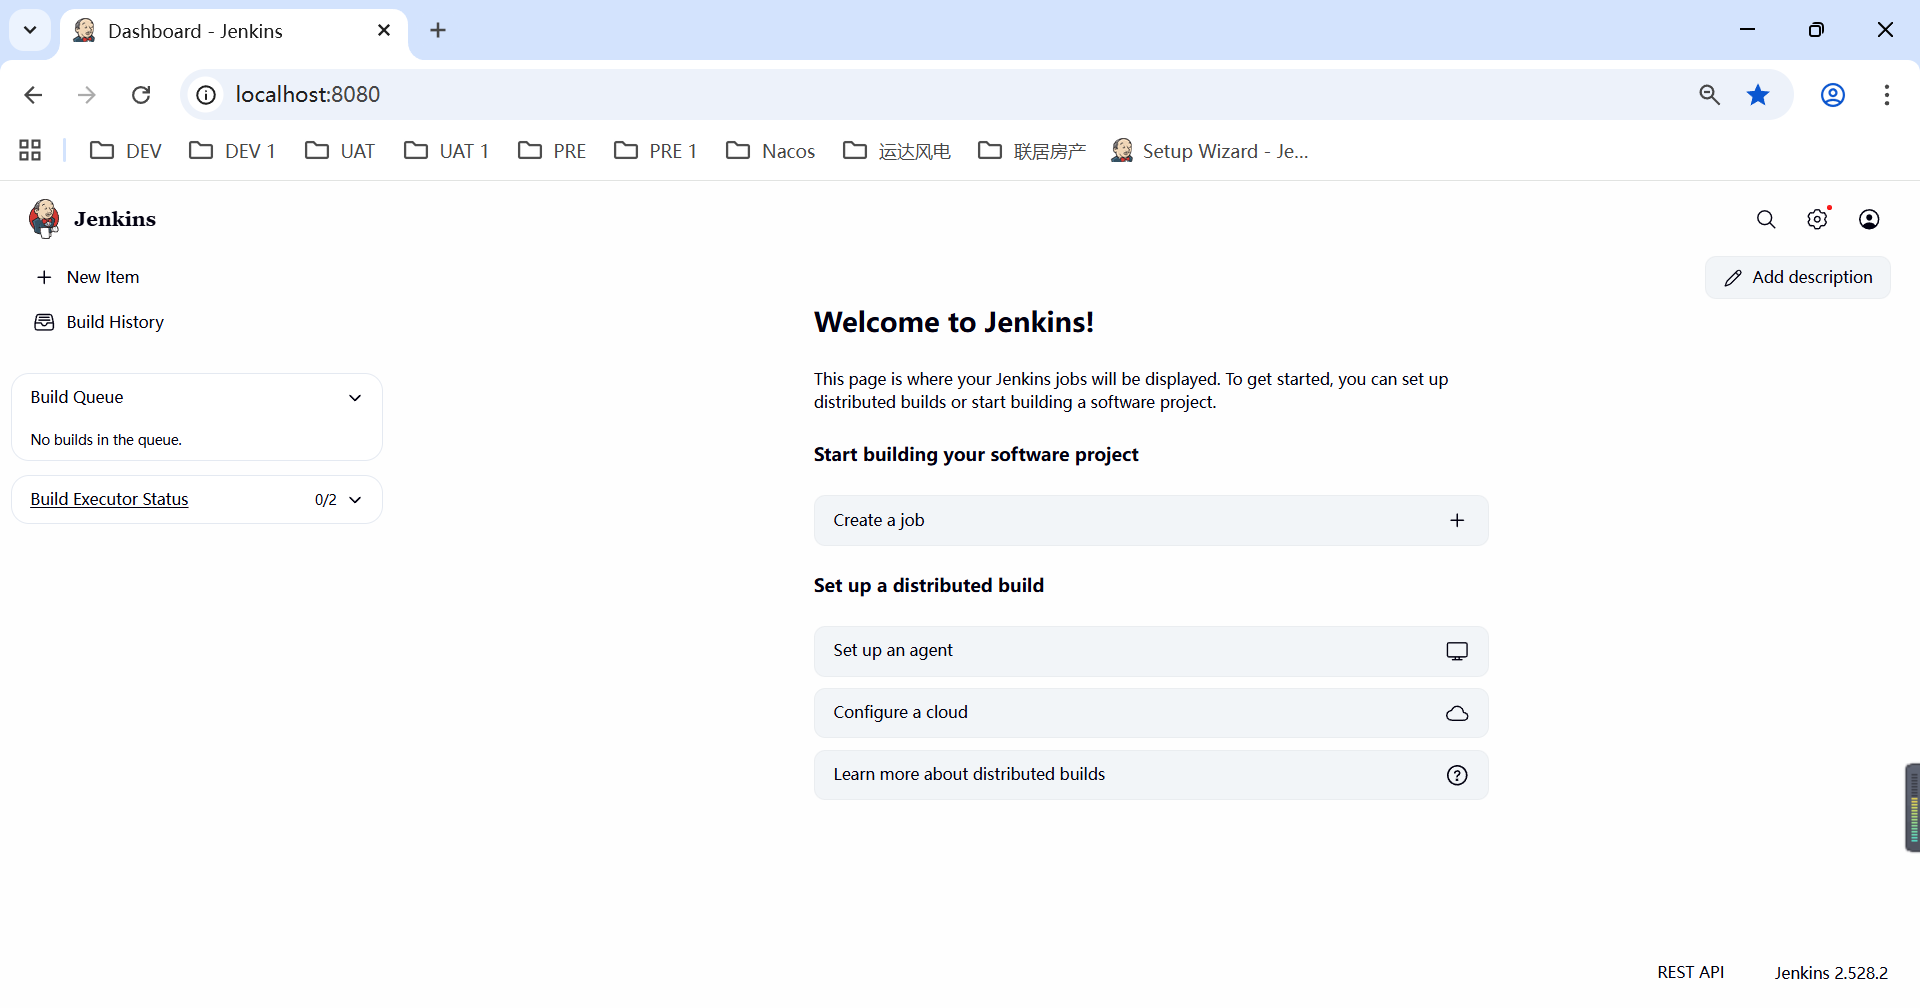Click the Build Queue heading
The image size is (1920, 1008).
click(x=77, y=397)
